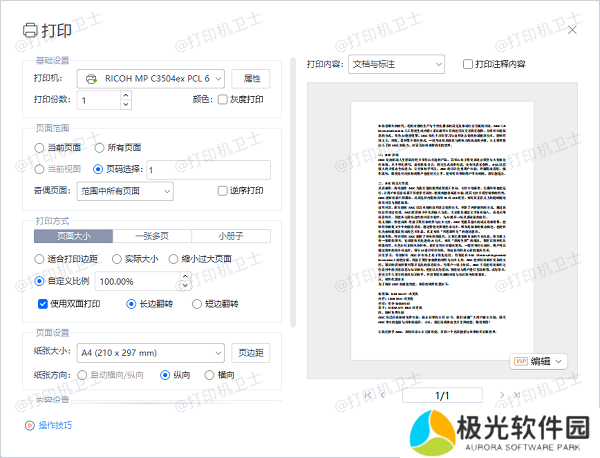Decrease print copies with down arrow
The width and height of the screenshot is (600, 458).
pyautogui.click(x=126, y=104)
